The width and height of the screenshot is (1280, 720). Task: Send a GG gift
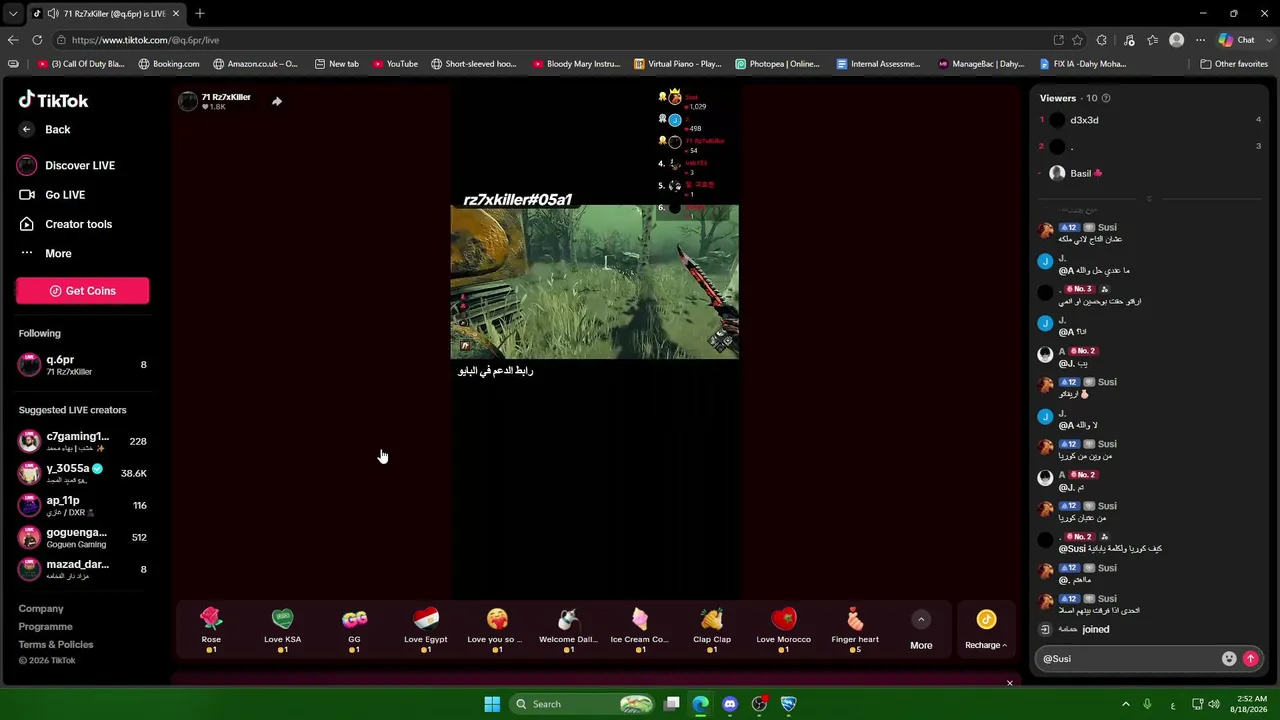click(x=354, y=630)
